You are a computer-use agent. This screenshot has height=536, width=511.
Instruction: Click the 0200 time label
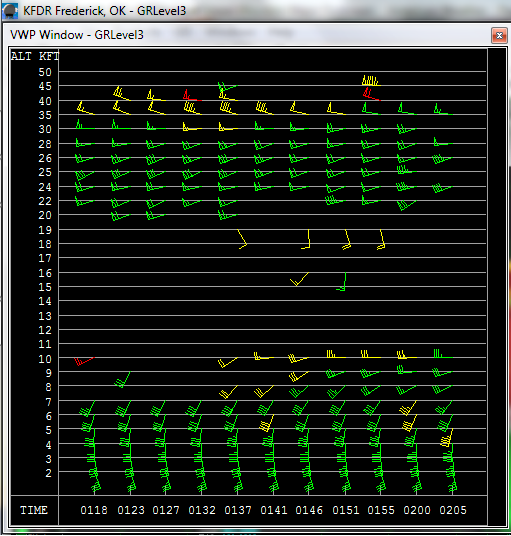coord(417,510)
